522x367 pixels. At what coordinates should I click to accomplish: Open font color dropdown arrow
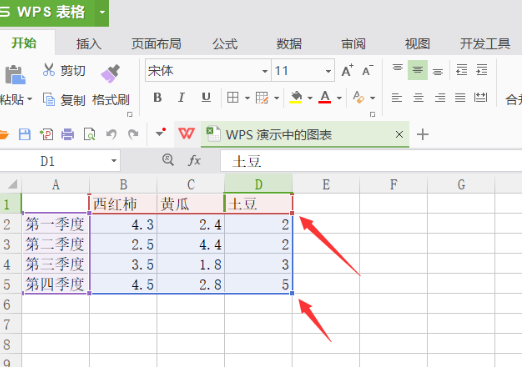[339, 98]
